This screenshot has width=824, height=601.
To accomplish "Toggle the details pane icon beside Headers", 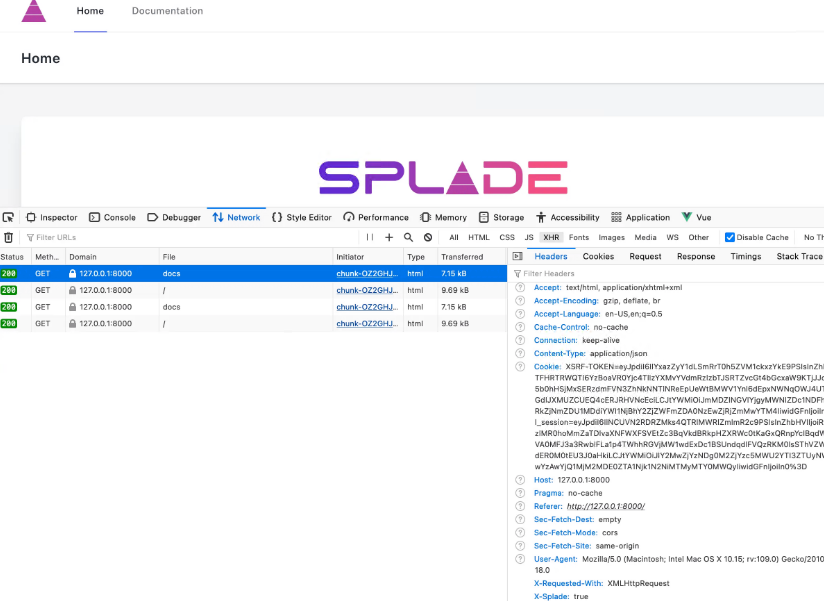I will click(x=518, y=256).
